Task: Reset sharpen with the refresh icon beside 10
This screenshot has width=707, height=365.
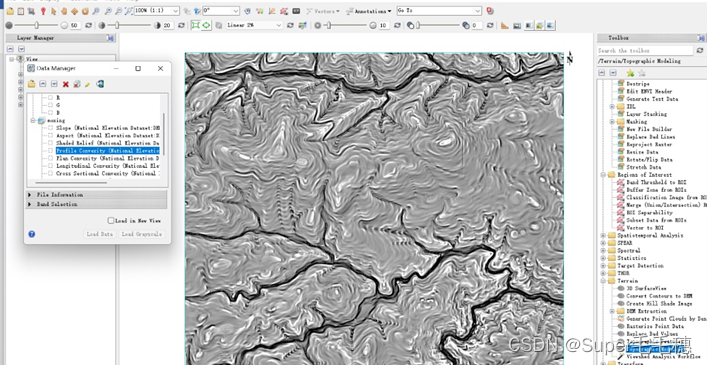Action: [x=397, y=25]
